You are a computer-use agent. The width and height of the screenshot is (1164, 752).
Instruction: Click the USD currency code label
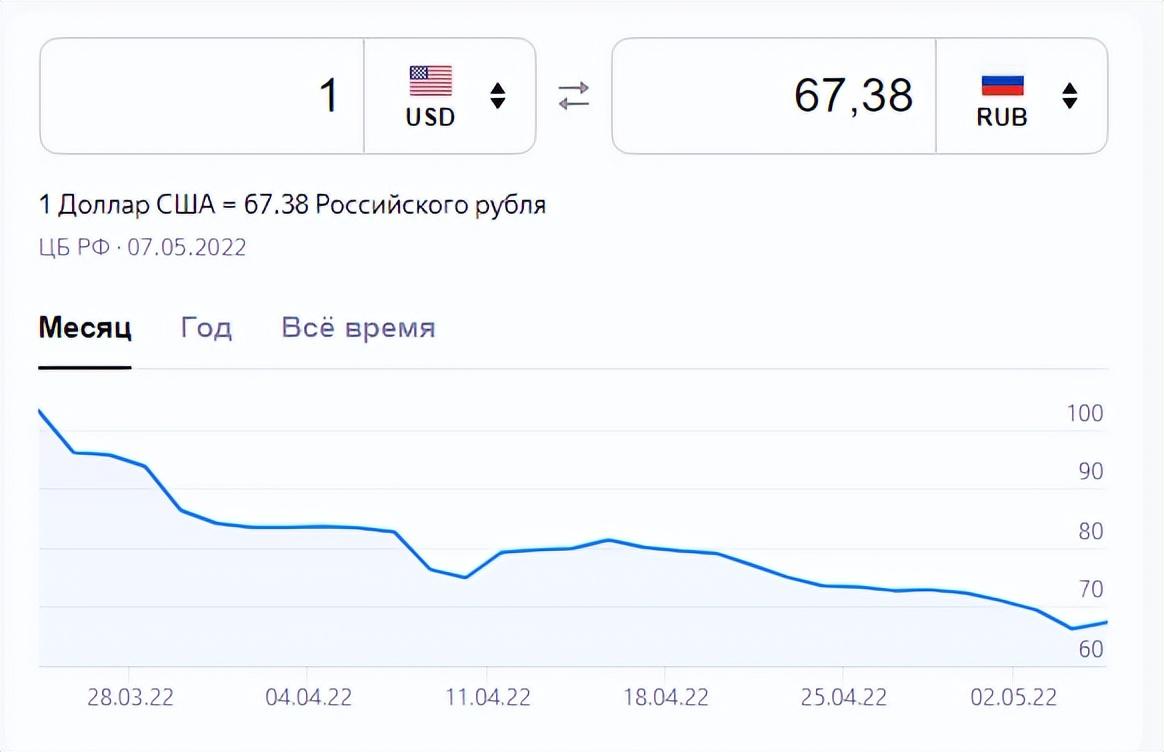click(430, 117)
